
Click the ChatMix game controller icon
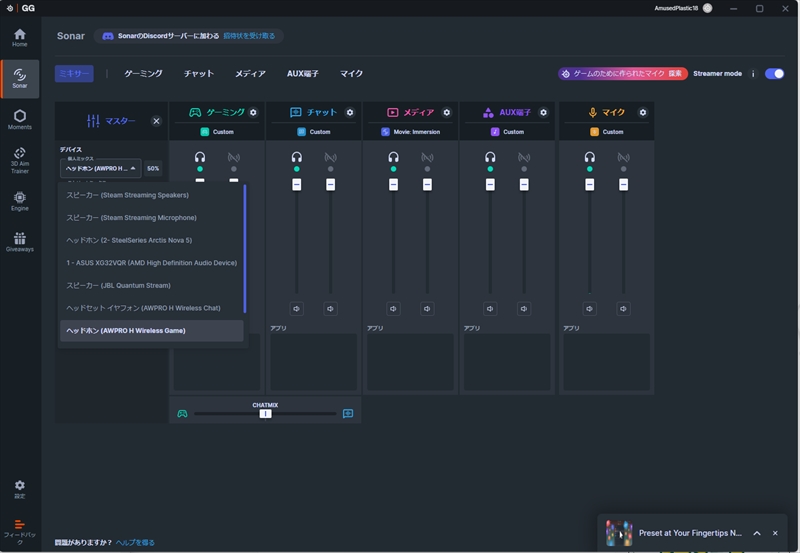[x=182, y=414]
